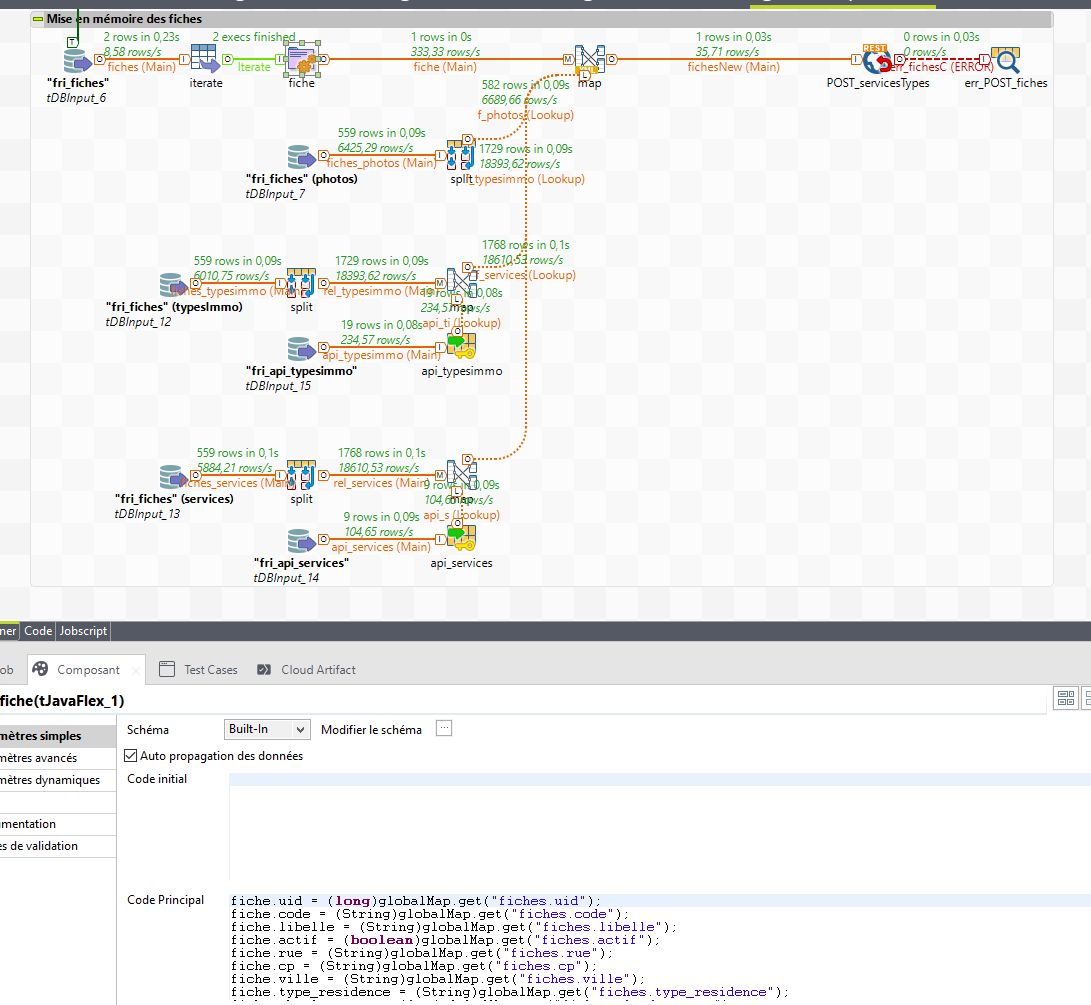Click the fri_fiches (photos) database input

click(x=301, y=157)
